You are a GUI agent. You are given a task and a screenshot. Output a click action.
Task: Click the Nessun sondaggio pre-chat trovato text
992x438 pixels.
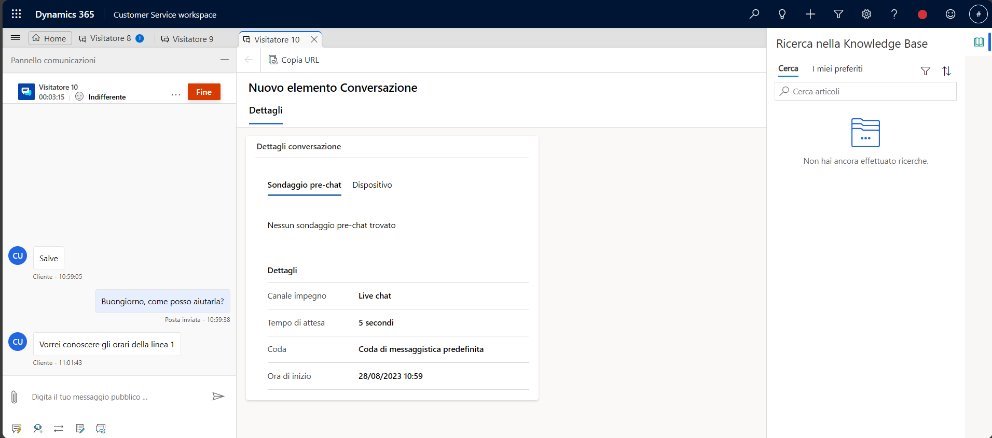pyautogui.click(x=332, y=225)
